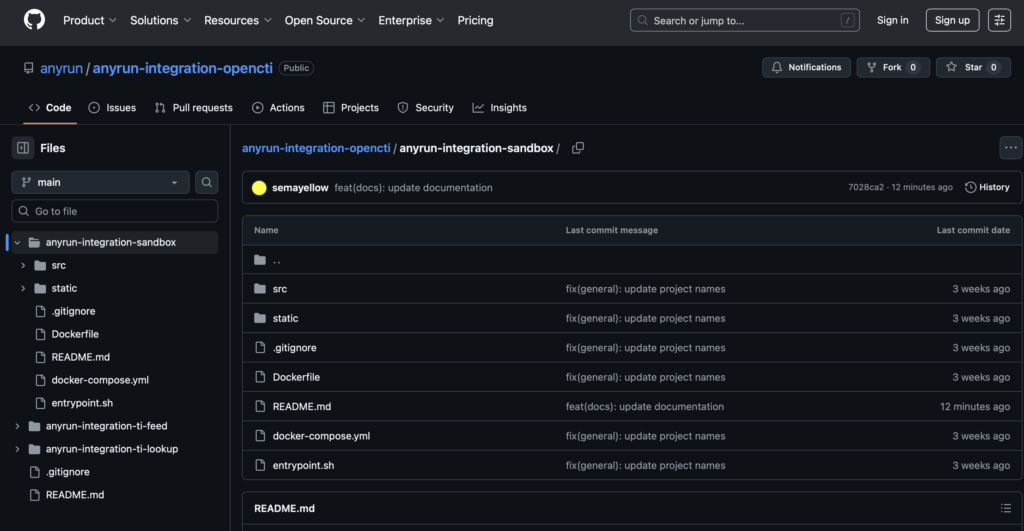Open the main branch dropdown
The height and width of the screenshot is (531, 1024).
tap(100, 182)
